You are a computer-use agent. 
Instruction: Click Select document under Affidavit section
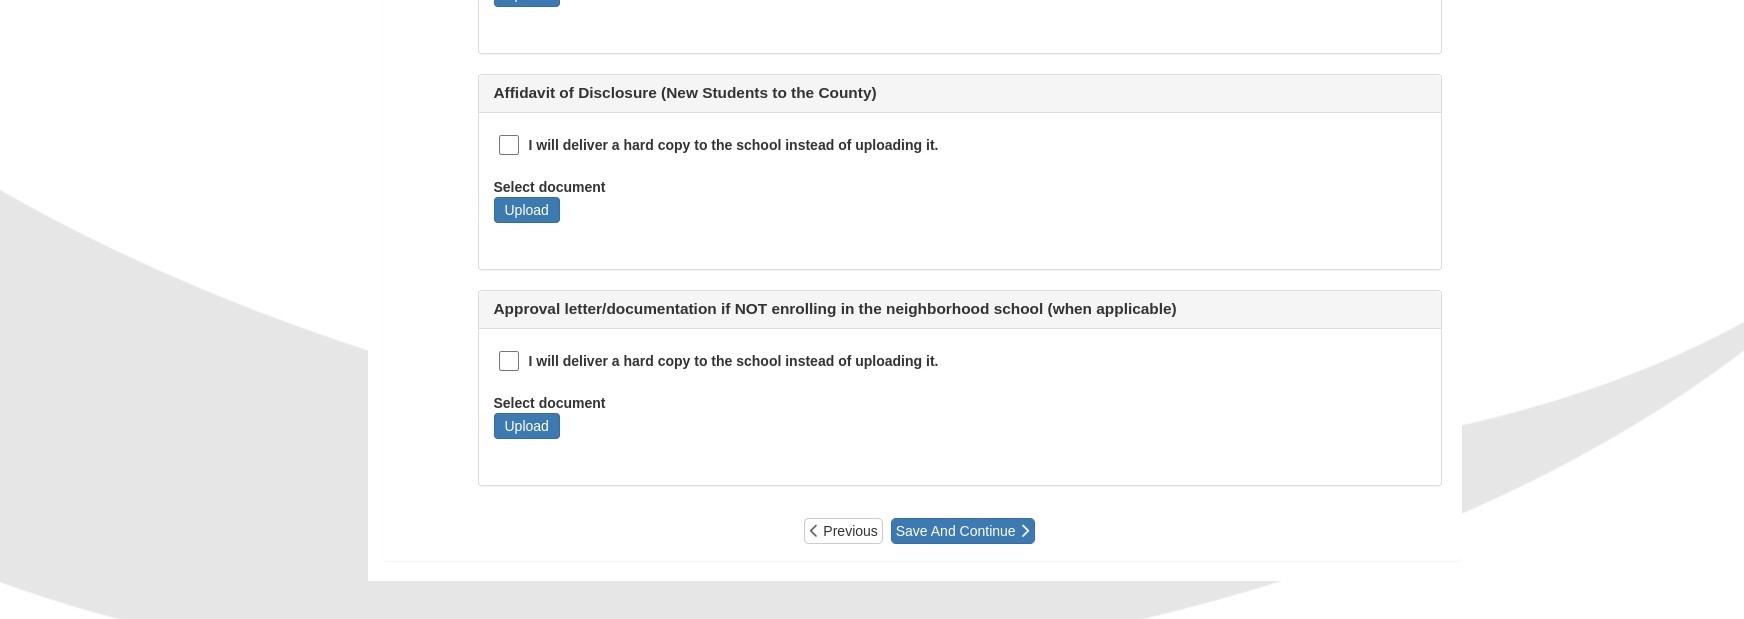tap(549, 187)
